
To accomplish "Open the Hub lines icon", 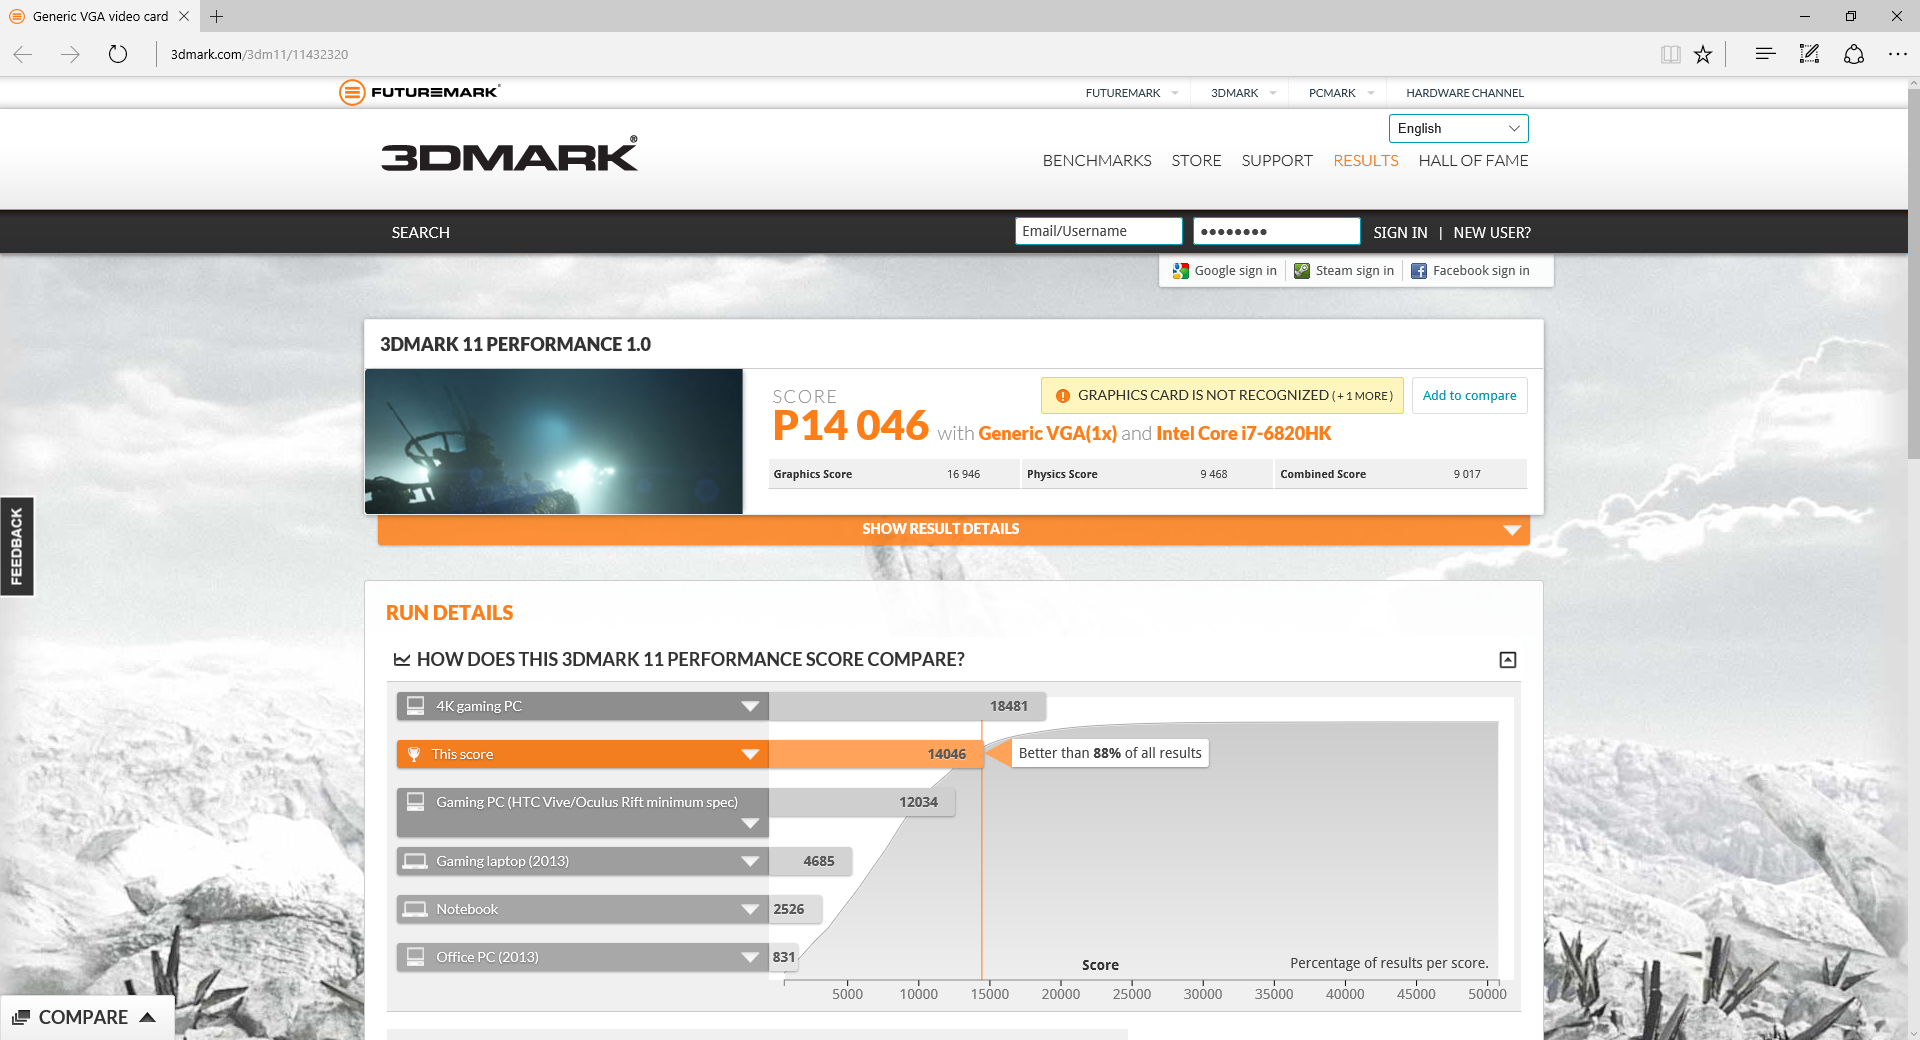I will [x=1765, y=54].
